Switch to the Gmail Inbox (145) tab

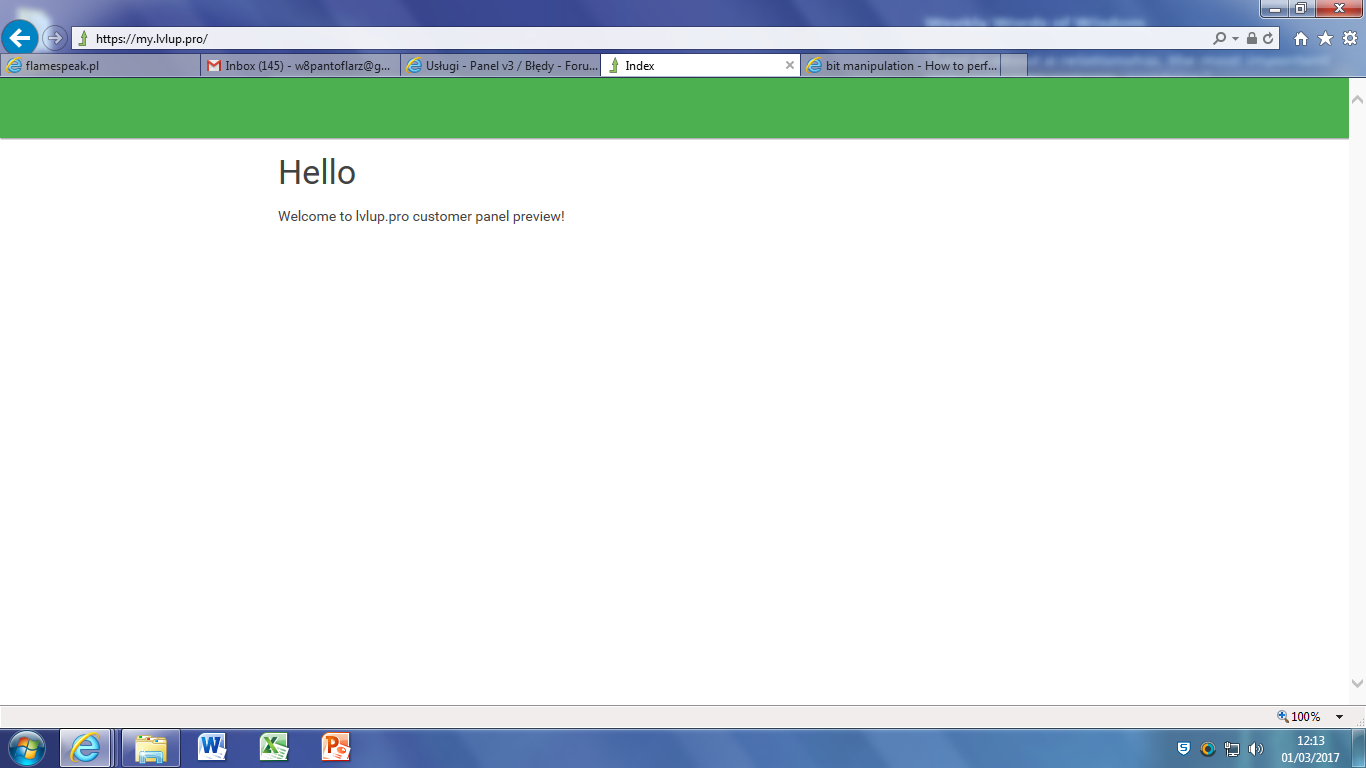click(x=300, y=66)
